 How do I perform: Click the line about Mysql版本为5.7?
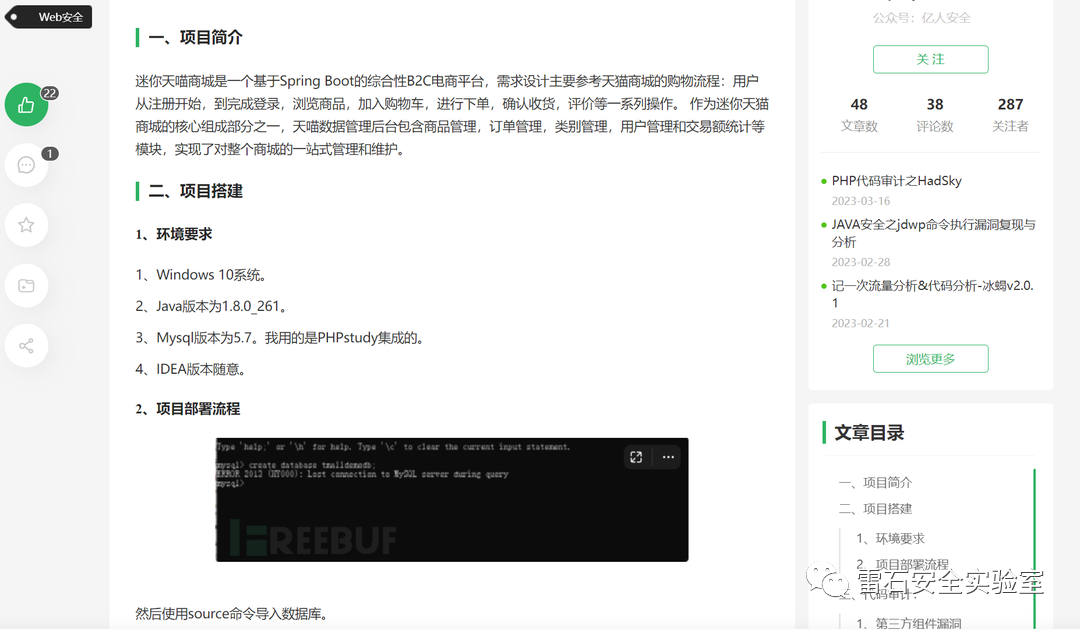pos(279,338)
